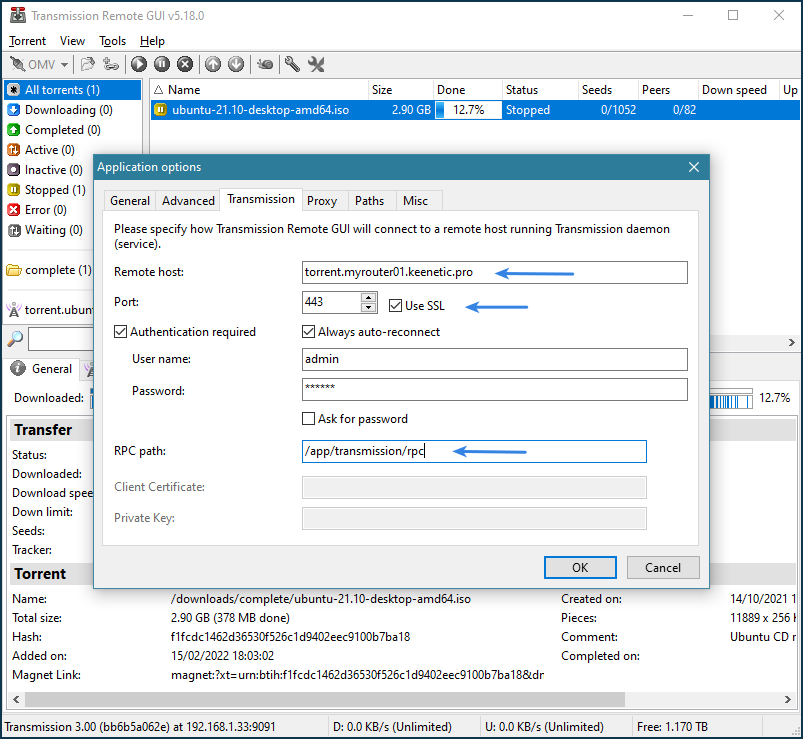Click the RPC path field
This screenshot has height=739, width=803.
474,452
